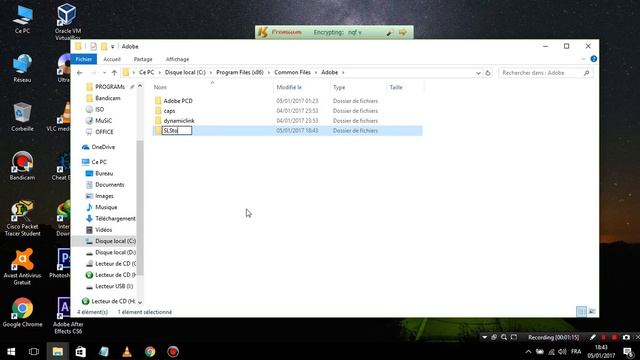Click Chrome icon in the taskbar
640x360 pixels.
click(x=150, y=351)
